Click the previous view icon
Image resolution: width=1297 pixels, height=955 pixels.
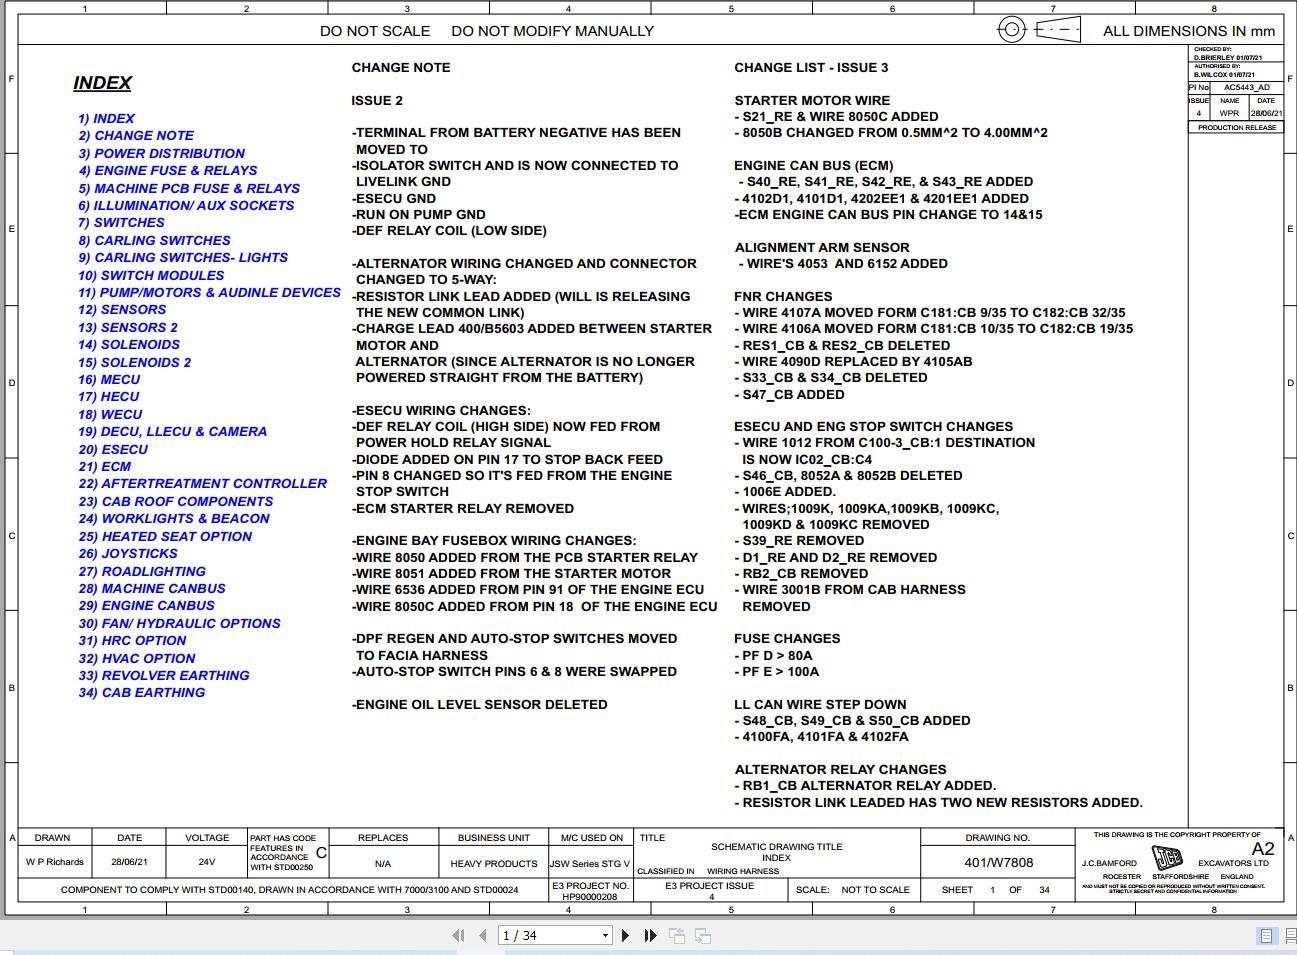coord(677,936)
